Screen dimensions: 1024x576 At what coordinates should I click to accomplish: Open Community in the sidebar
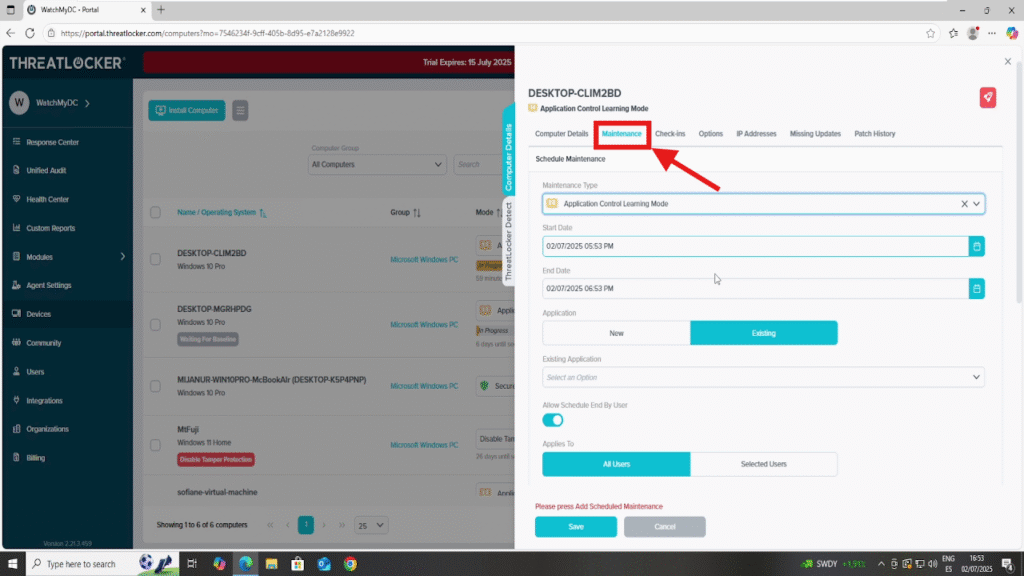(x=43, y=343)
